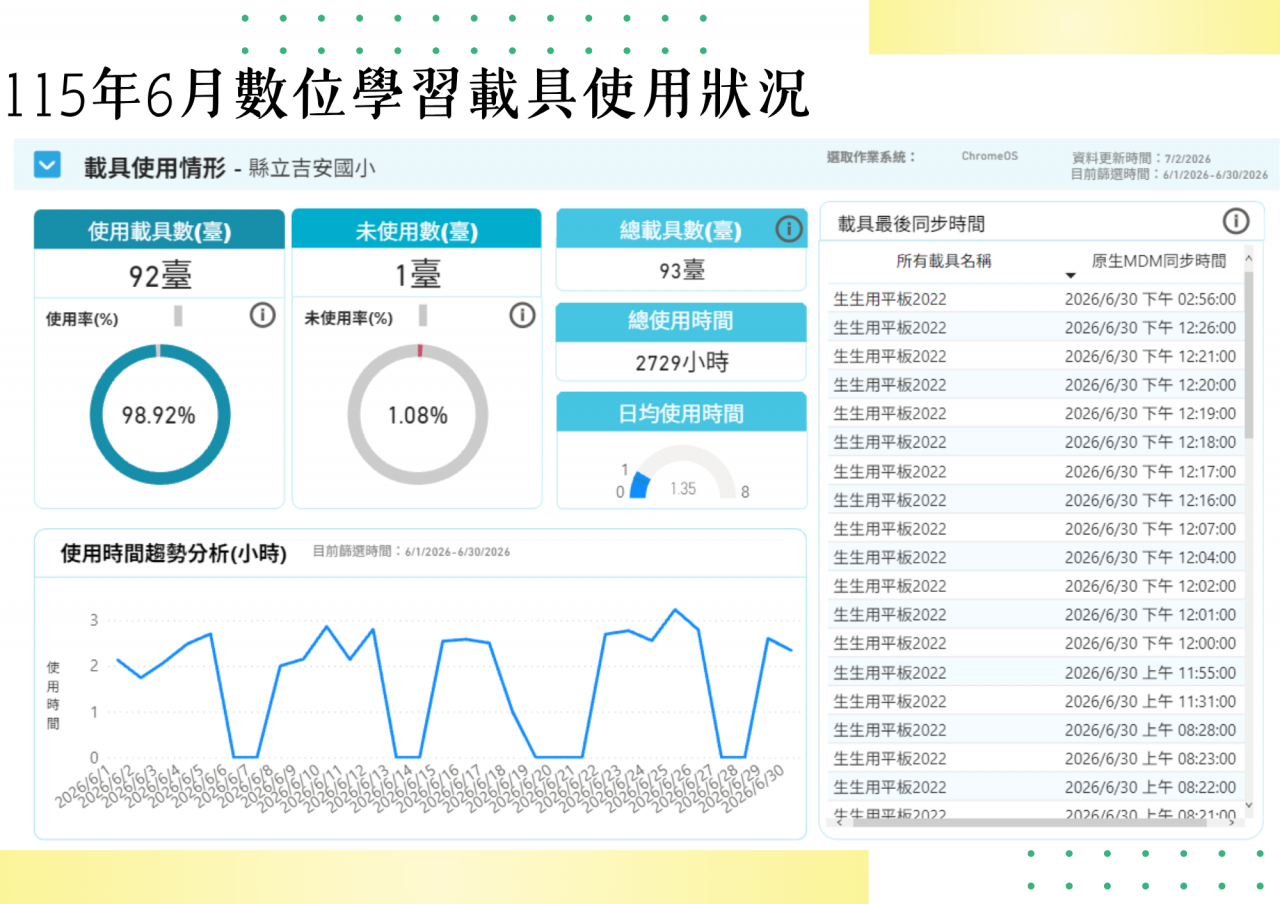Collapse the 載具使用情形 section chevron

pos(47,165)
